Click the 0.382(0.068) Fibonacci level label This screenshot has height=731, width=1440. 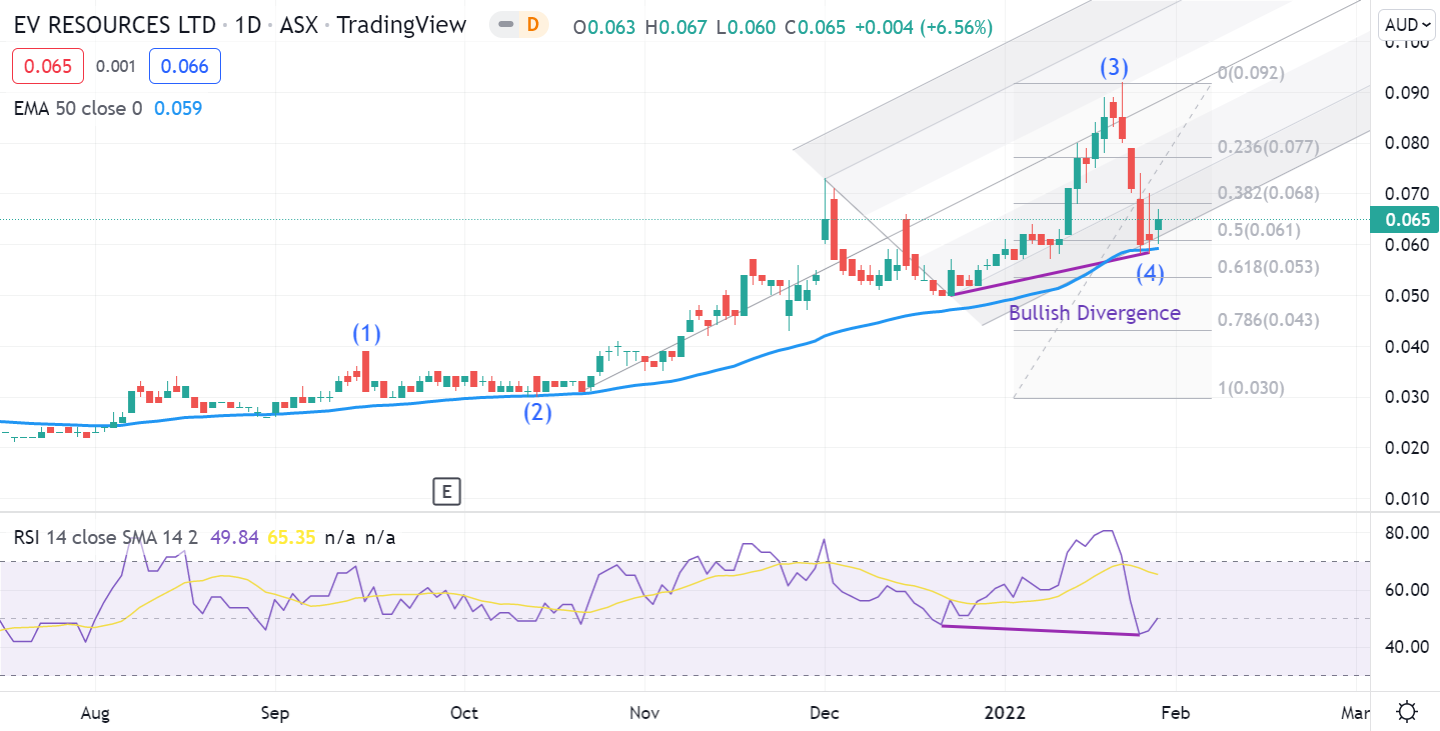click(x=1268, y=192)
